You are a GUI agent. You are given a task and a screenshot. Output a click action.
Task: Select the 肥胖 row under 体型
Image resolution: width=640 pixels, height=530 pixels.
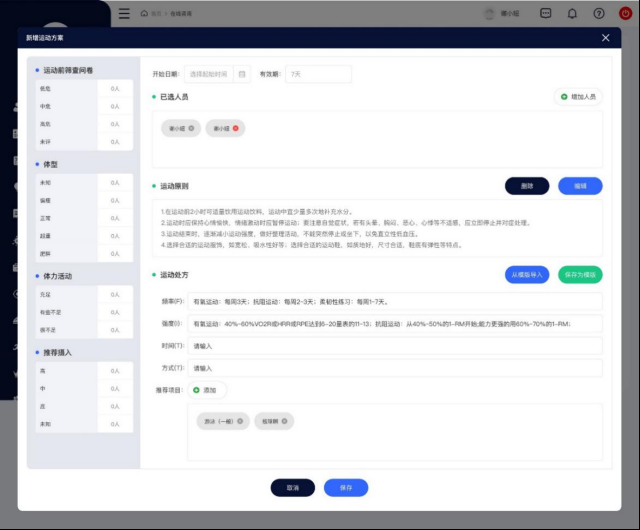(84, 254)
